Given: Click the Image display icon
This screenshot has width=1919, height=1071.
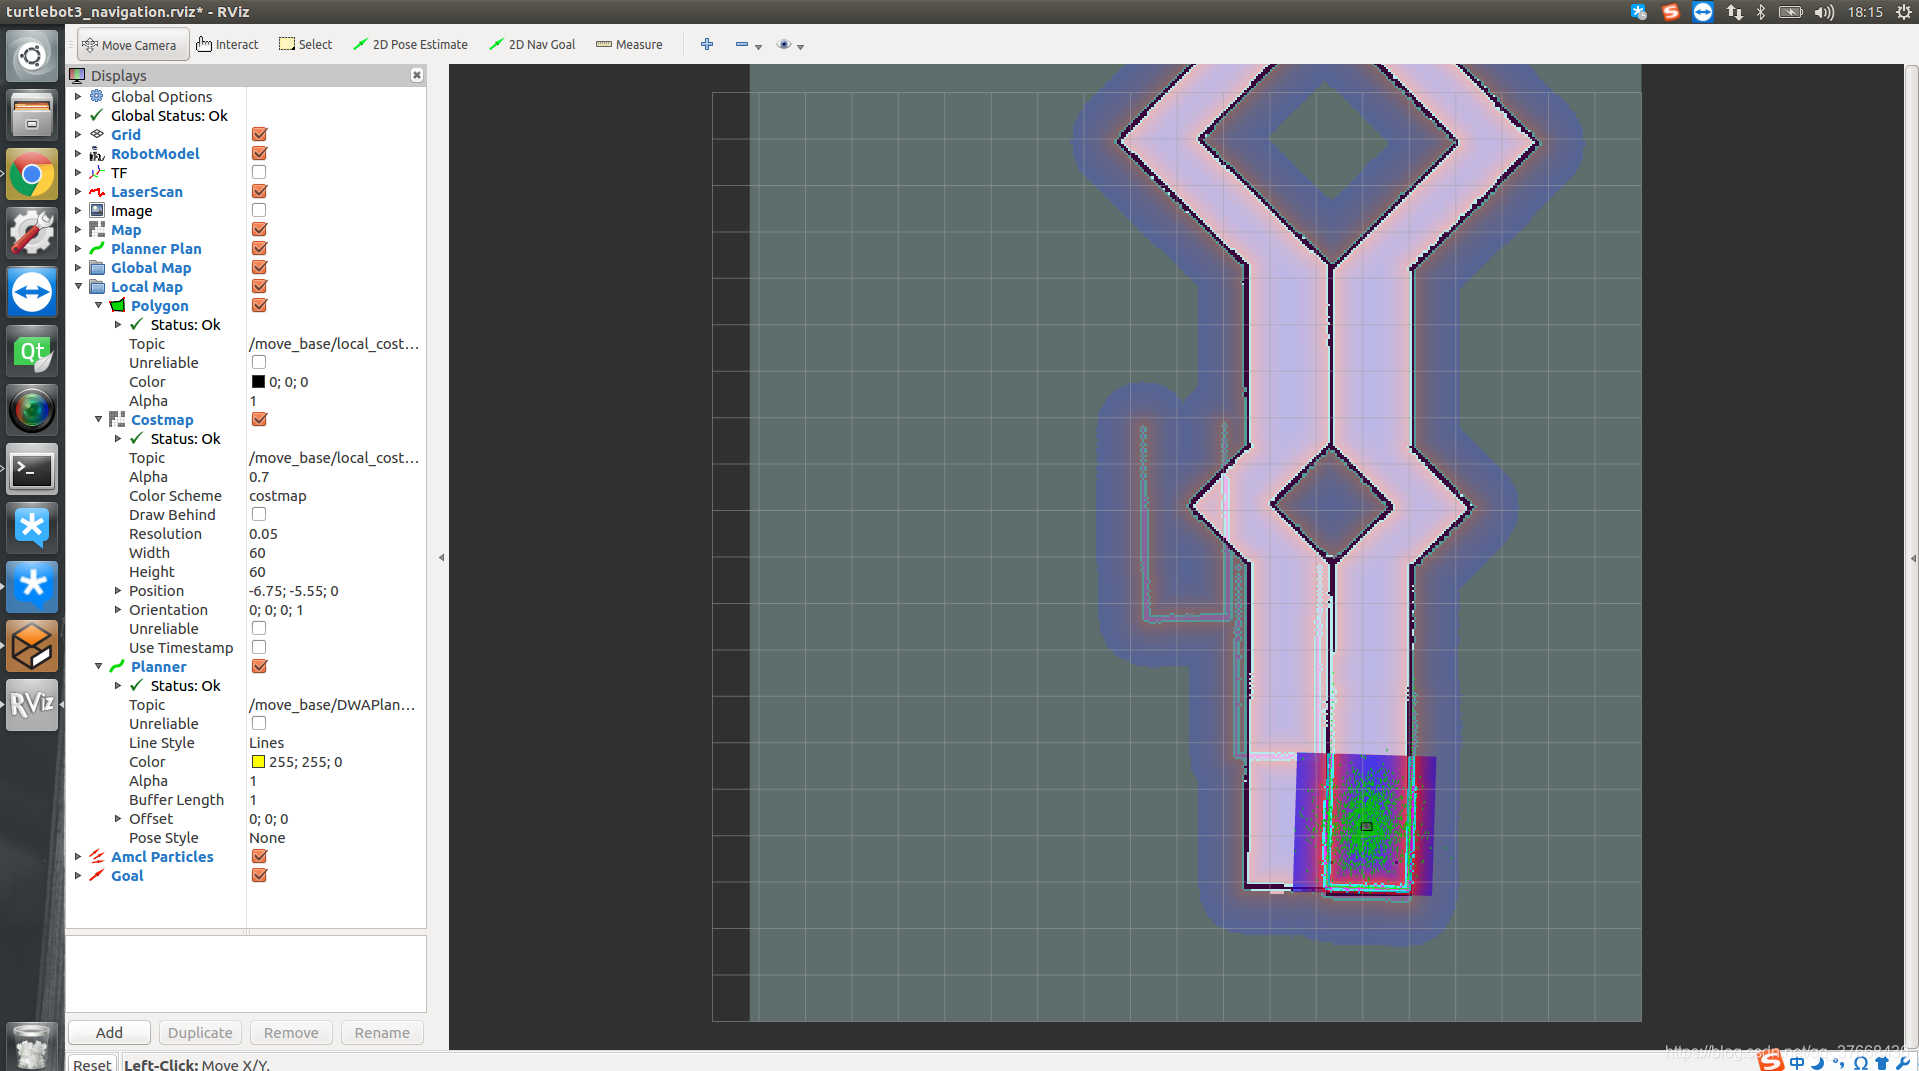Looking at the screenshot, I should 97,210.
